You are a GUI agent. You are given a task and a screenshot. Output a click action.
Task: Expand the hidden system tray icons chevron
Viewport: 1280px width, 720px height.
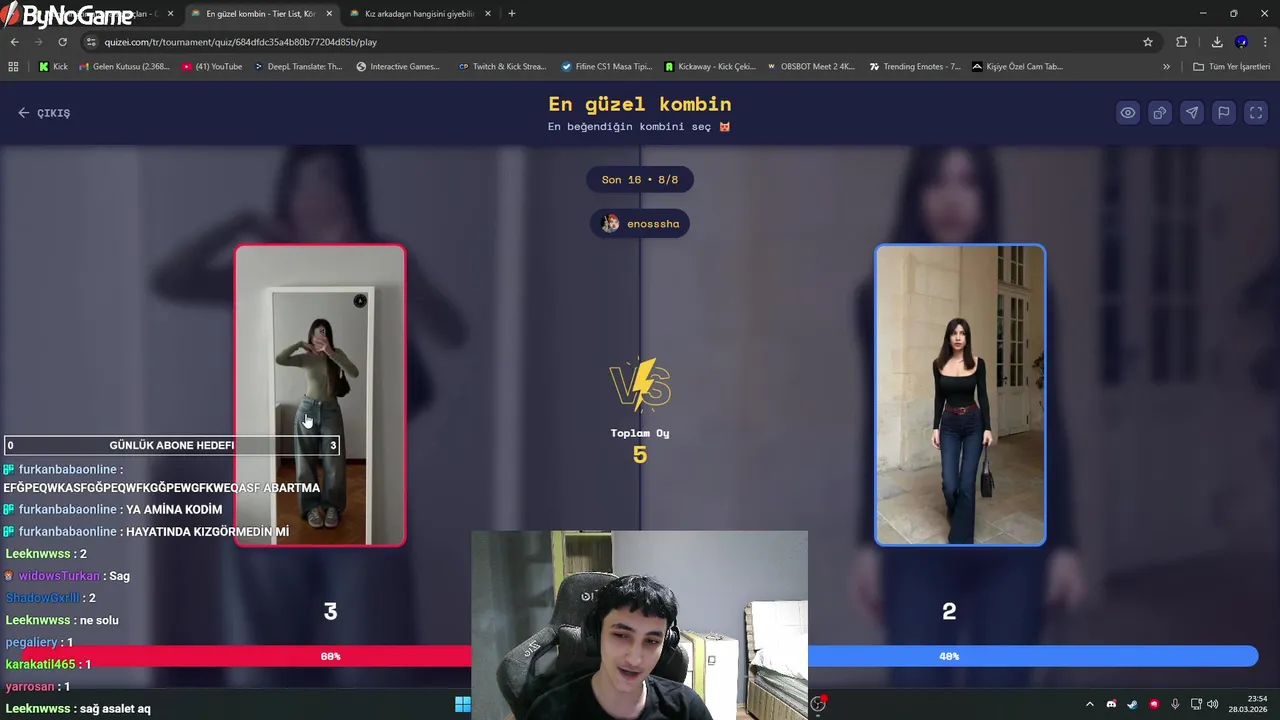1090,704
